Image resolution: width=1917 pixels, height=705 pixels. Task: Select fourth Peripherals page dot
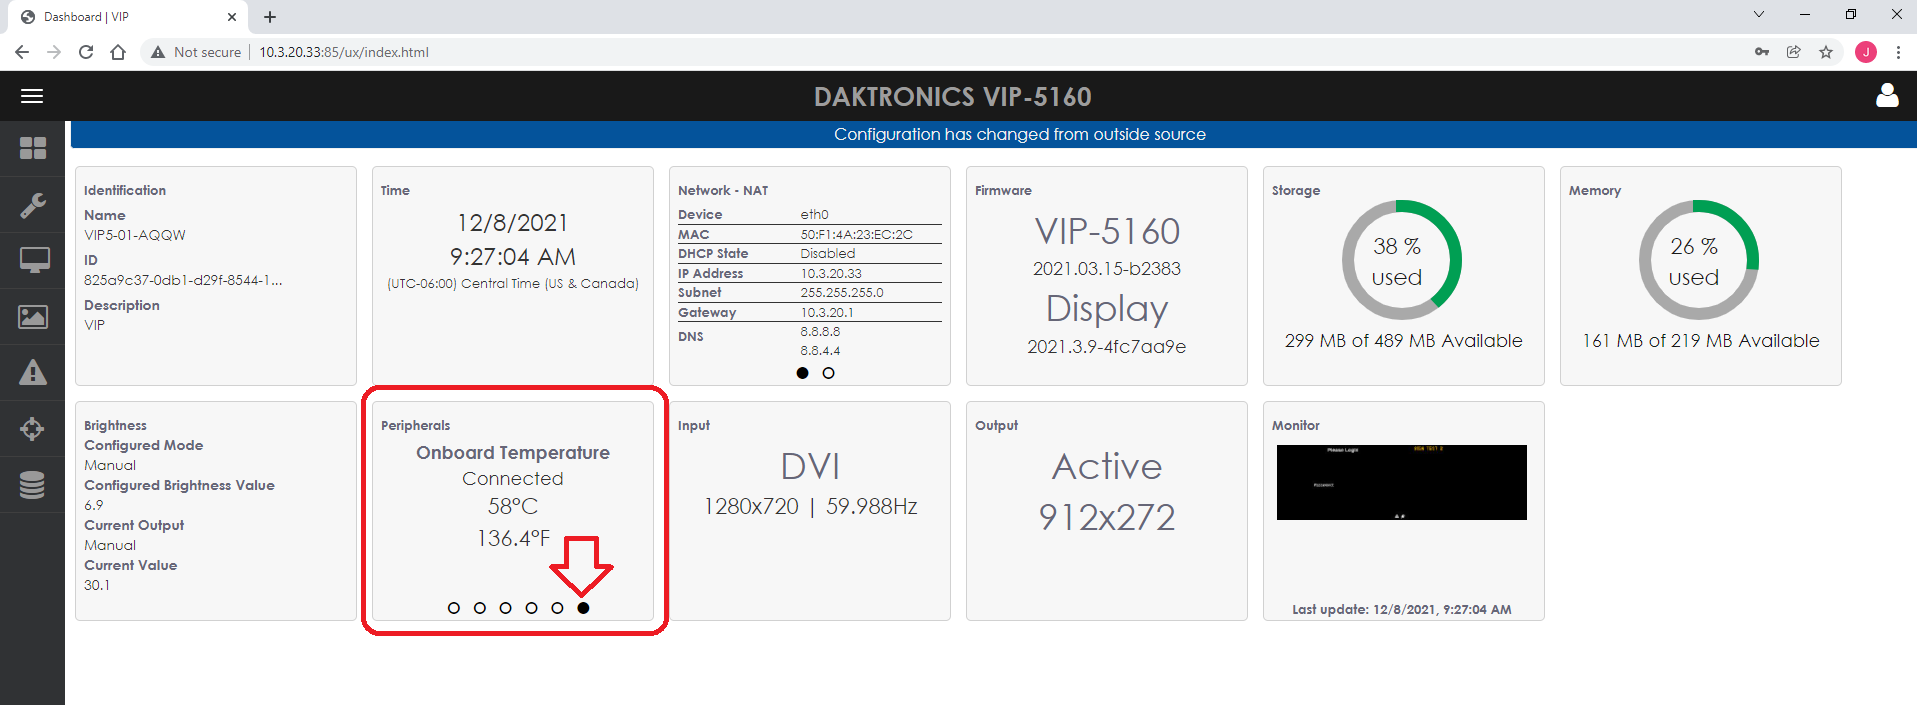click(x=532, y=608)
